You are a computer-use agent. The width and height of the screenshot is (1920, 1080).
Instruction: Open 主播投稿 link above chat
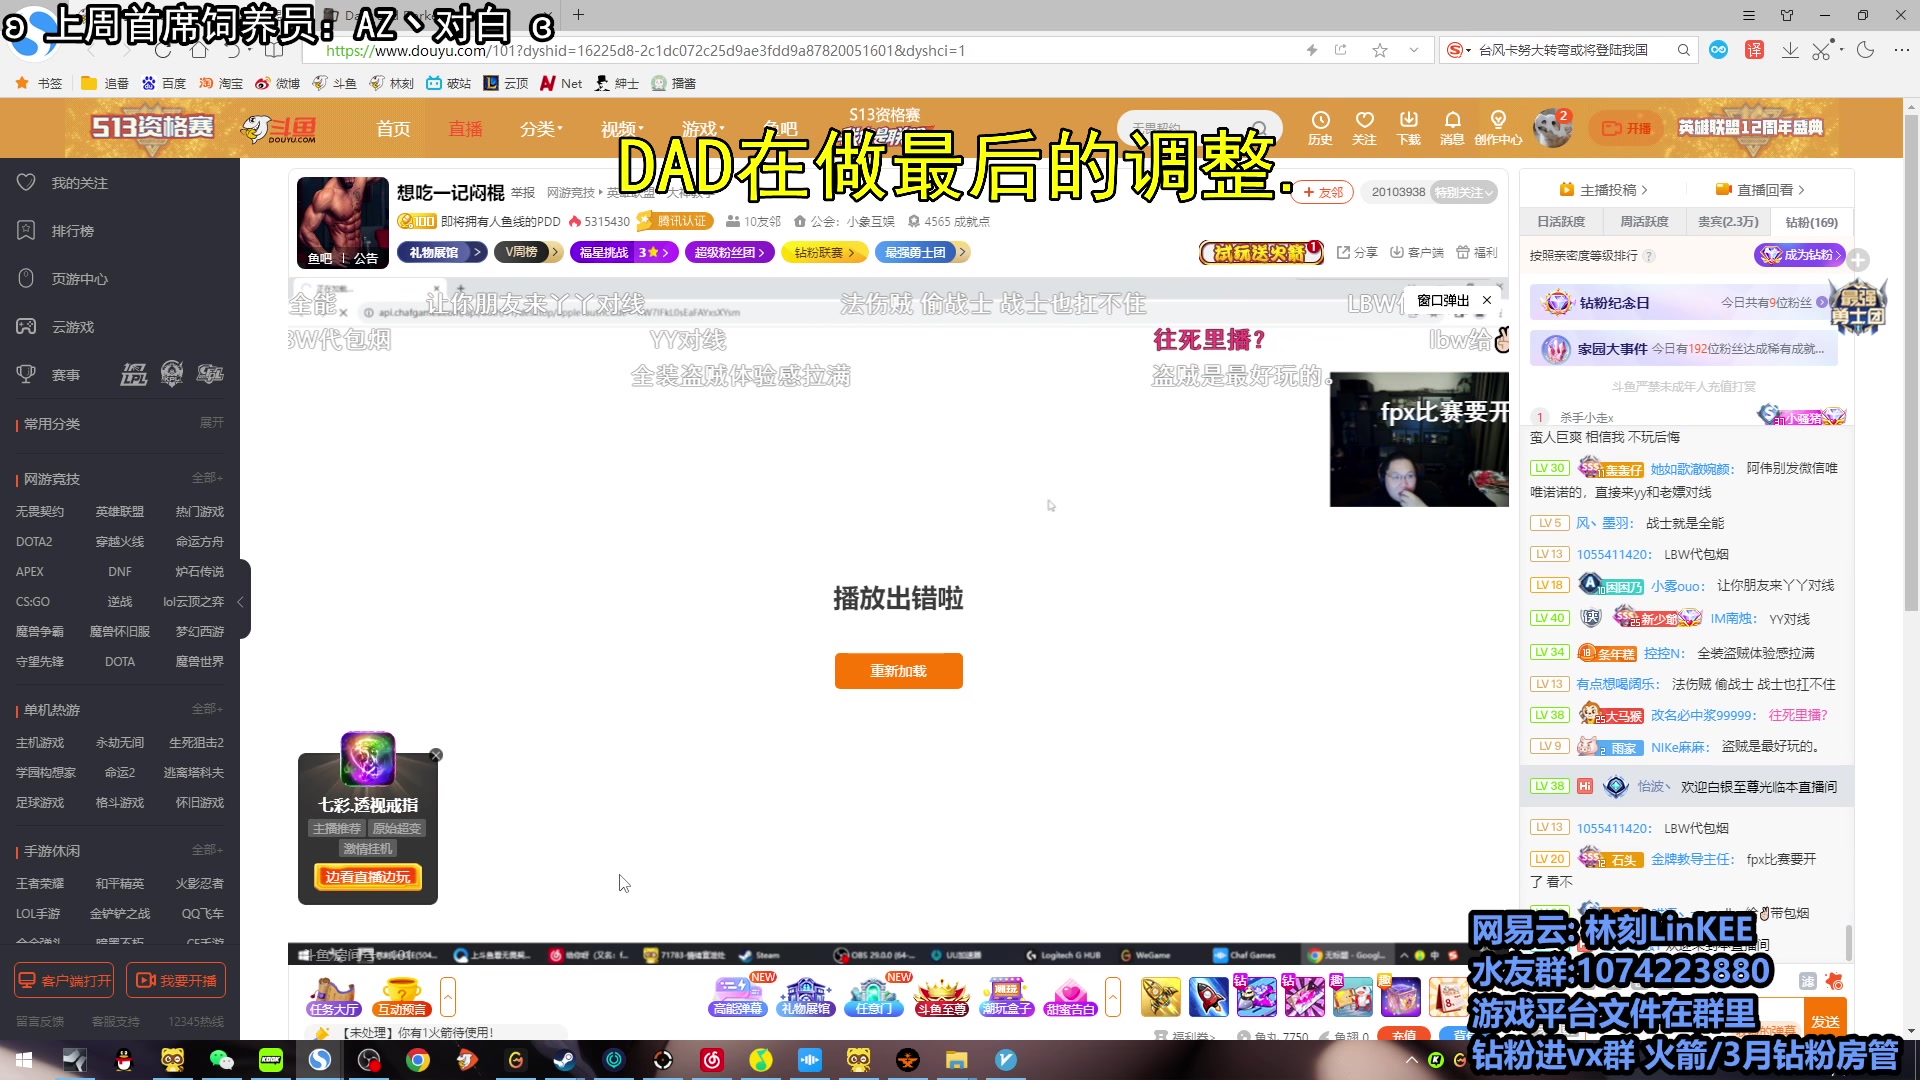click(1604, 190)
